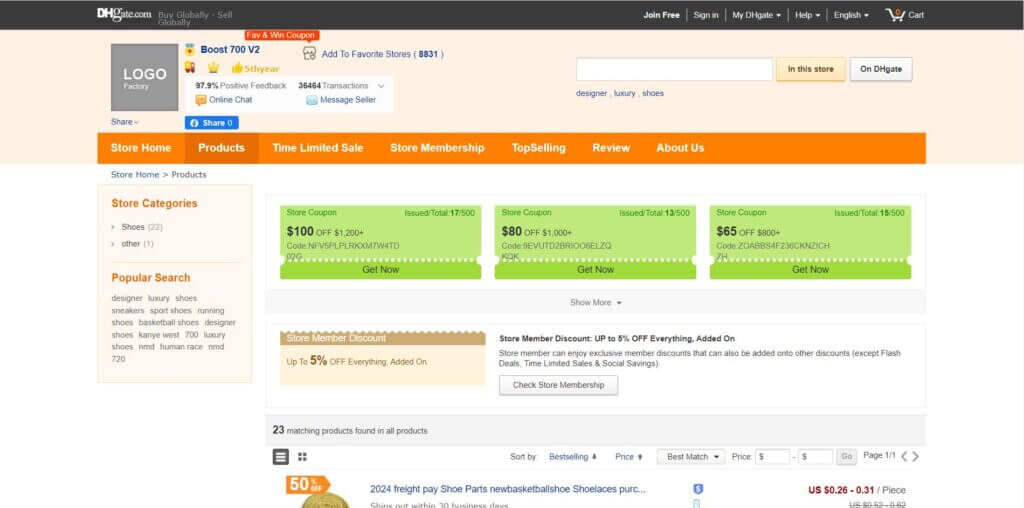Image resolution: width=1024 pixels, height=508 pixels.
Task: Search In this store button
Action: (810, 69)
